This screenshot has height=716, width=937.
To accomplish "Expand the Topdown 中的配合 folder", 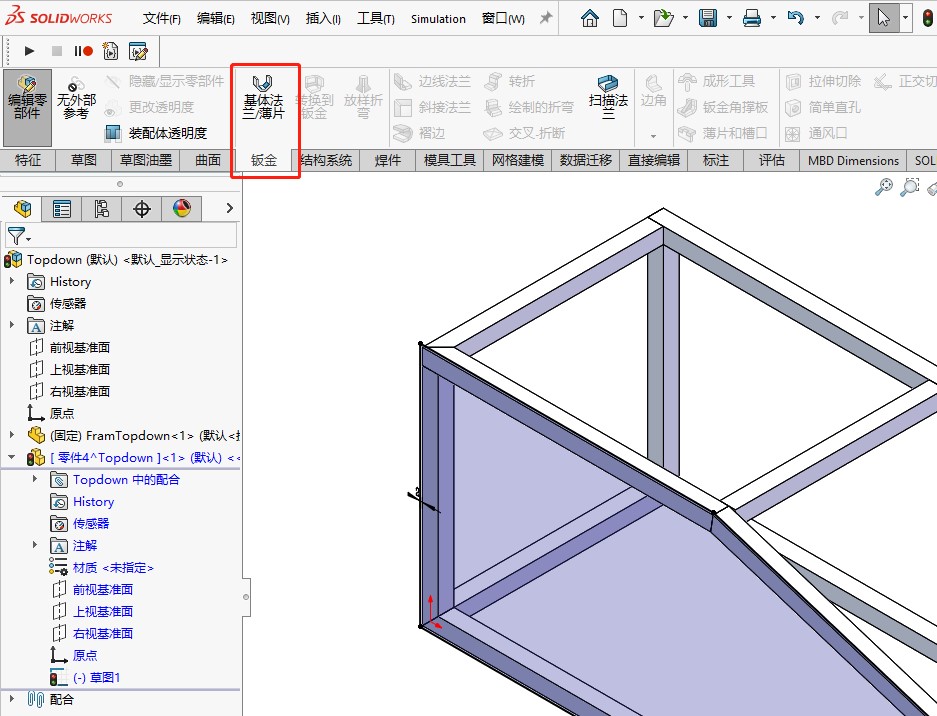I will point(35,479).
